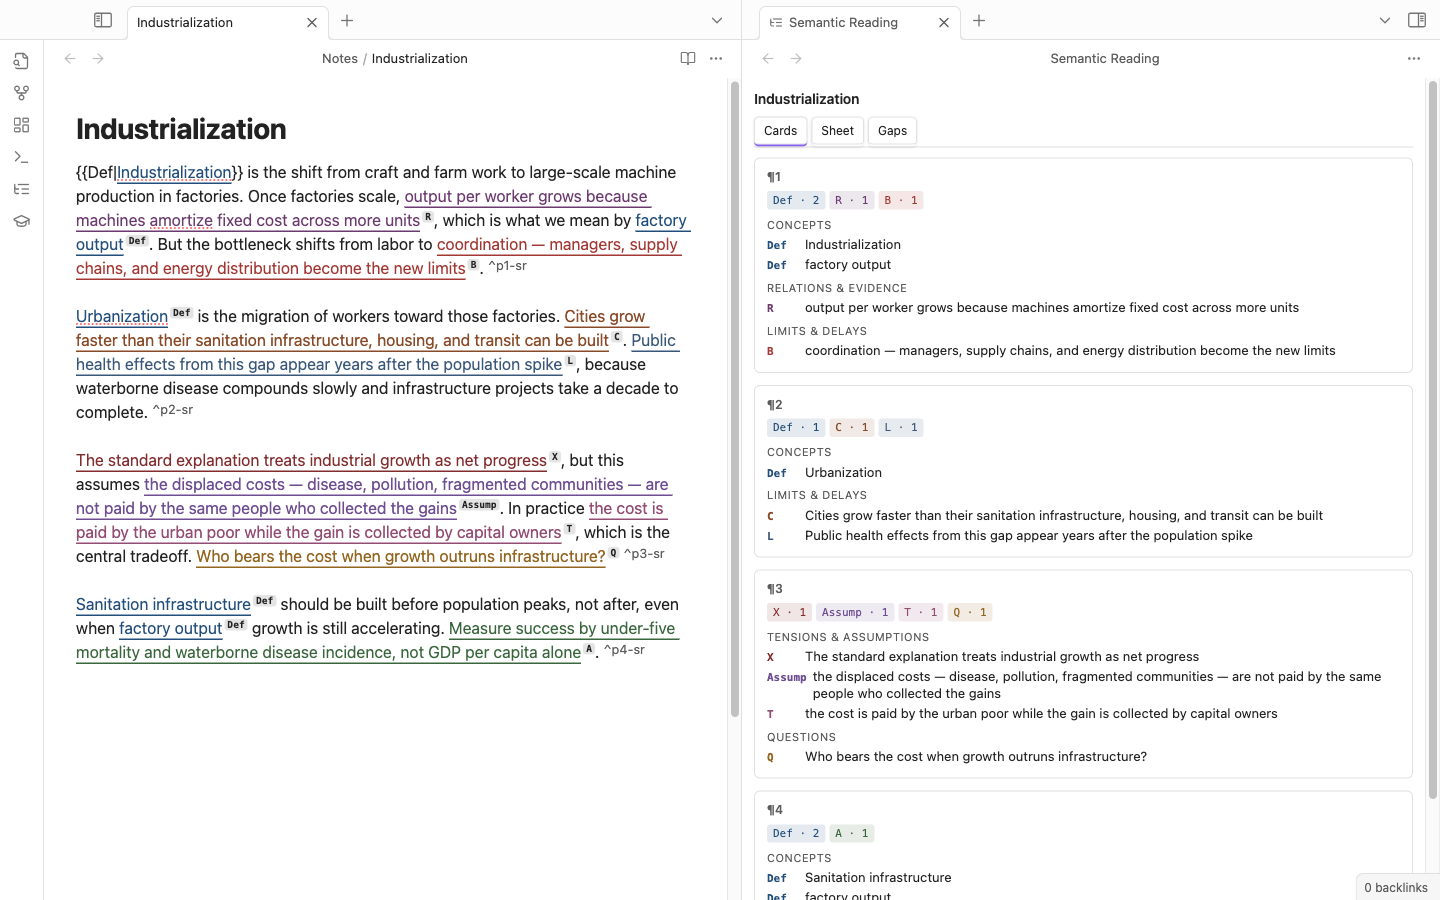Click the '0 backlinks' status bar entry
Screen dimensions: 1440x900
[1396, 888]
